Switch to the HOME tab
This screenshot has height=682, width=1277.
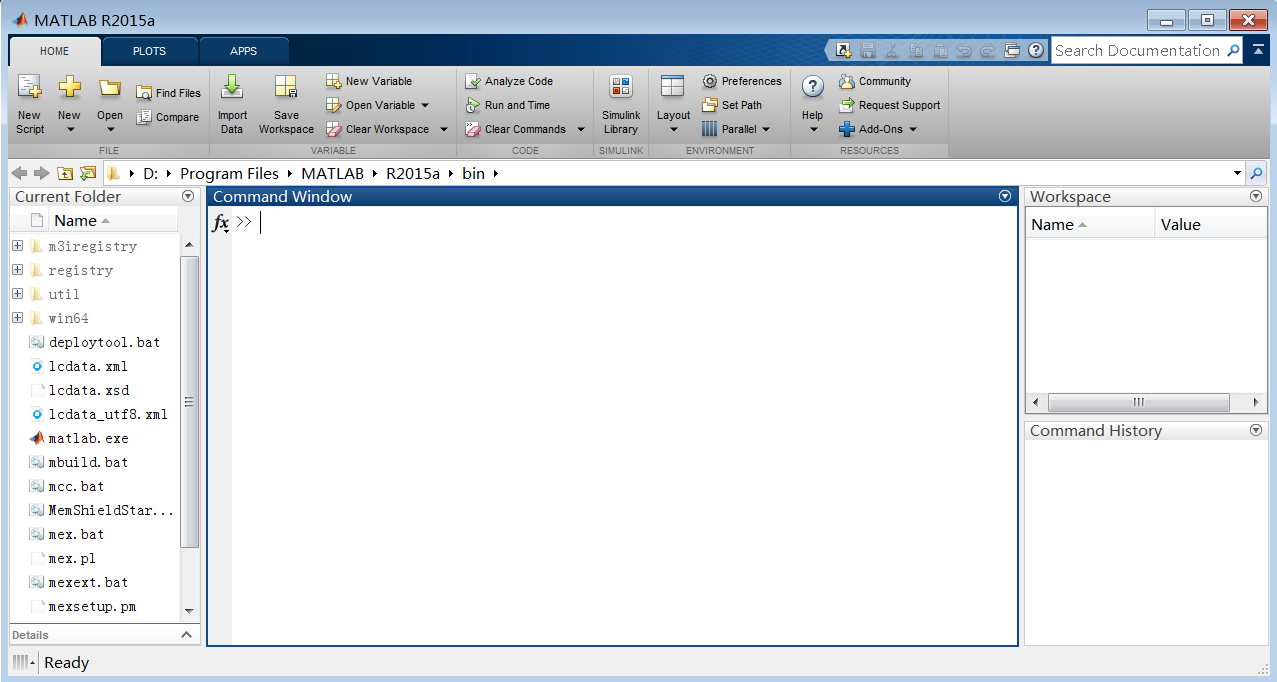[55, 51]
